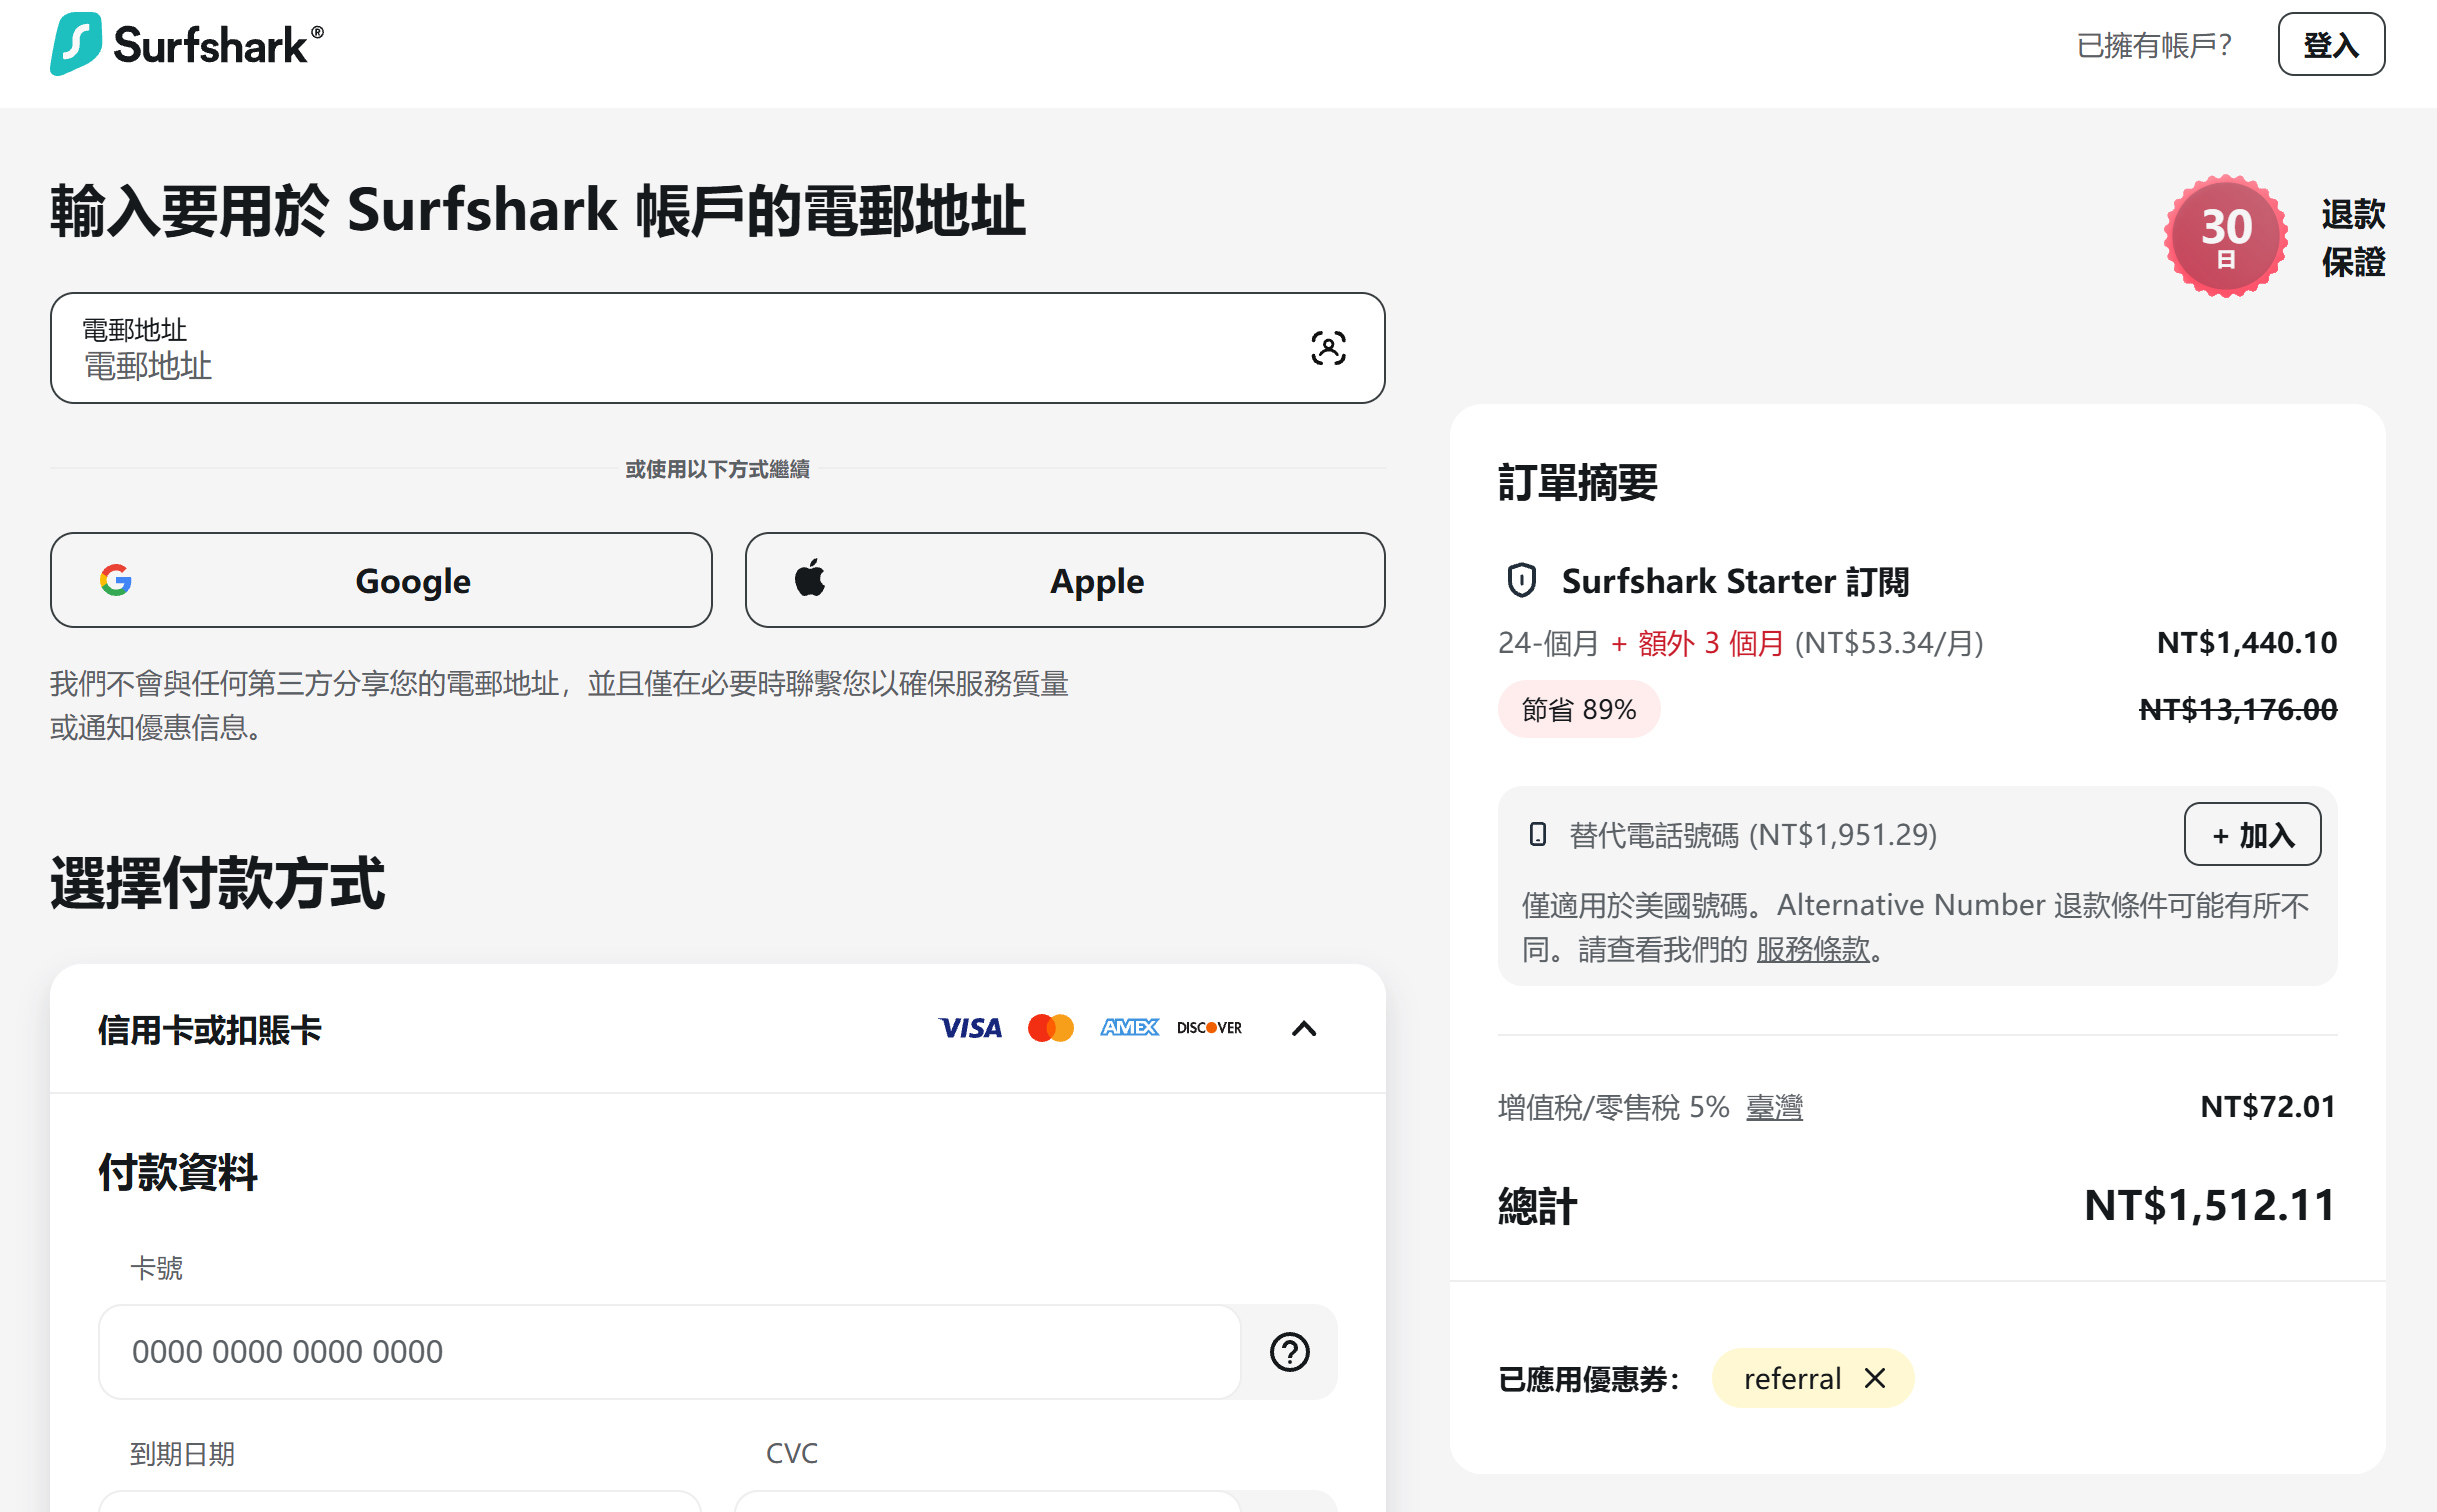The image size is (2437, 1512).
Task: Continue with Apple button
Action: (x=1065, y=580)
